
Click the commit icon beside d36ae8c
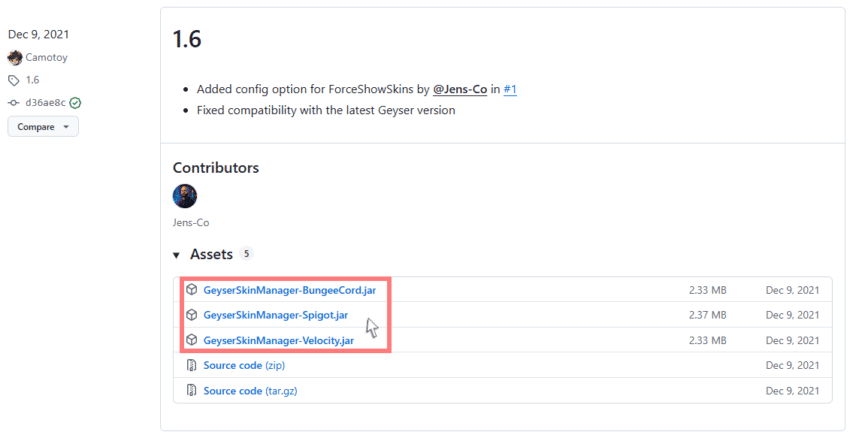(x=14, y=102)
